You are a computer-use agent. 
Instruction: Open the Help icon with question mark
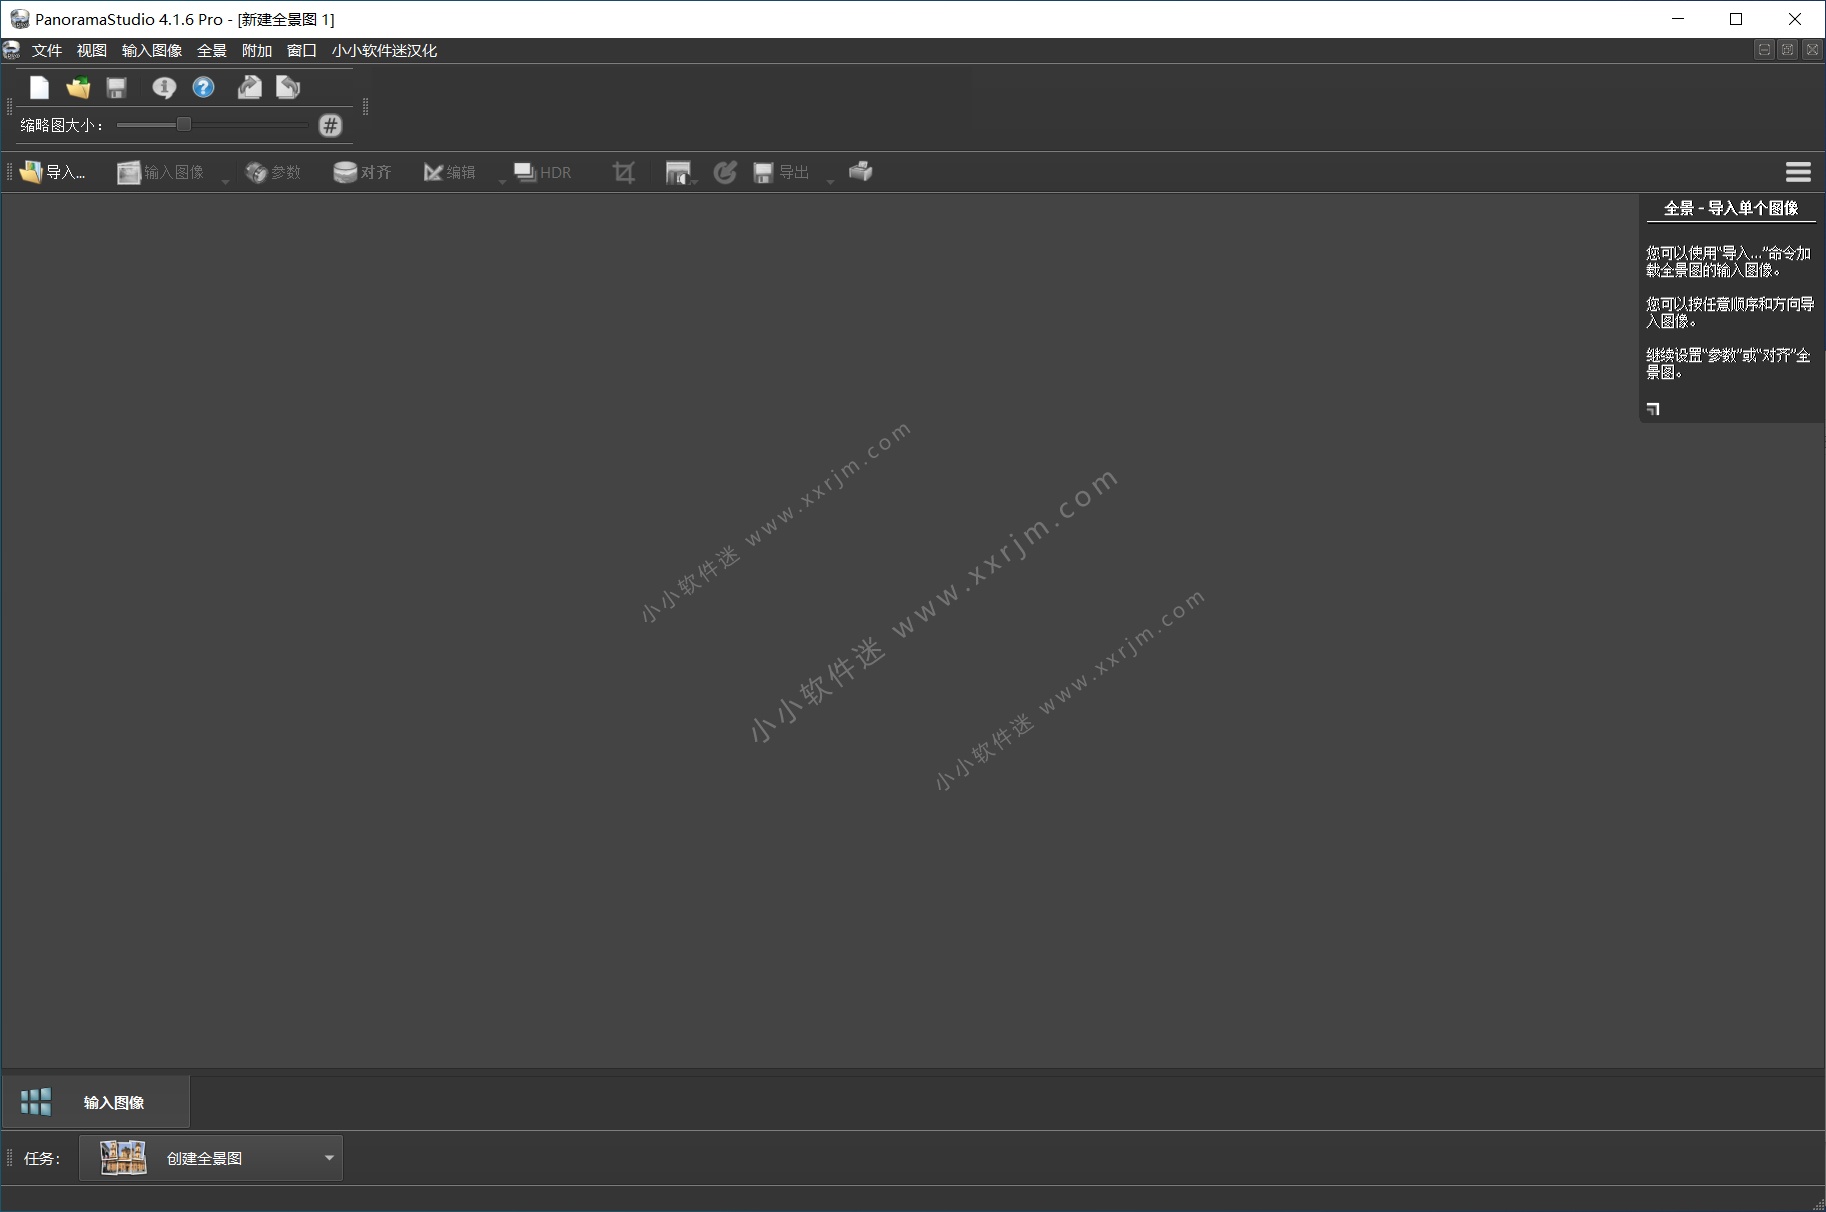point(203,88)
